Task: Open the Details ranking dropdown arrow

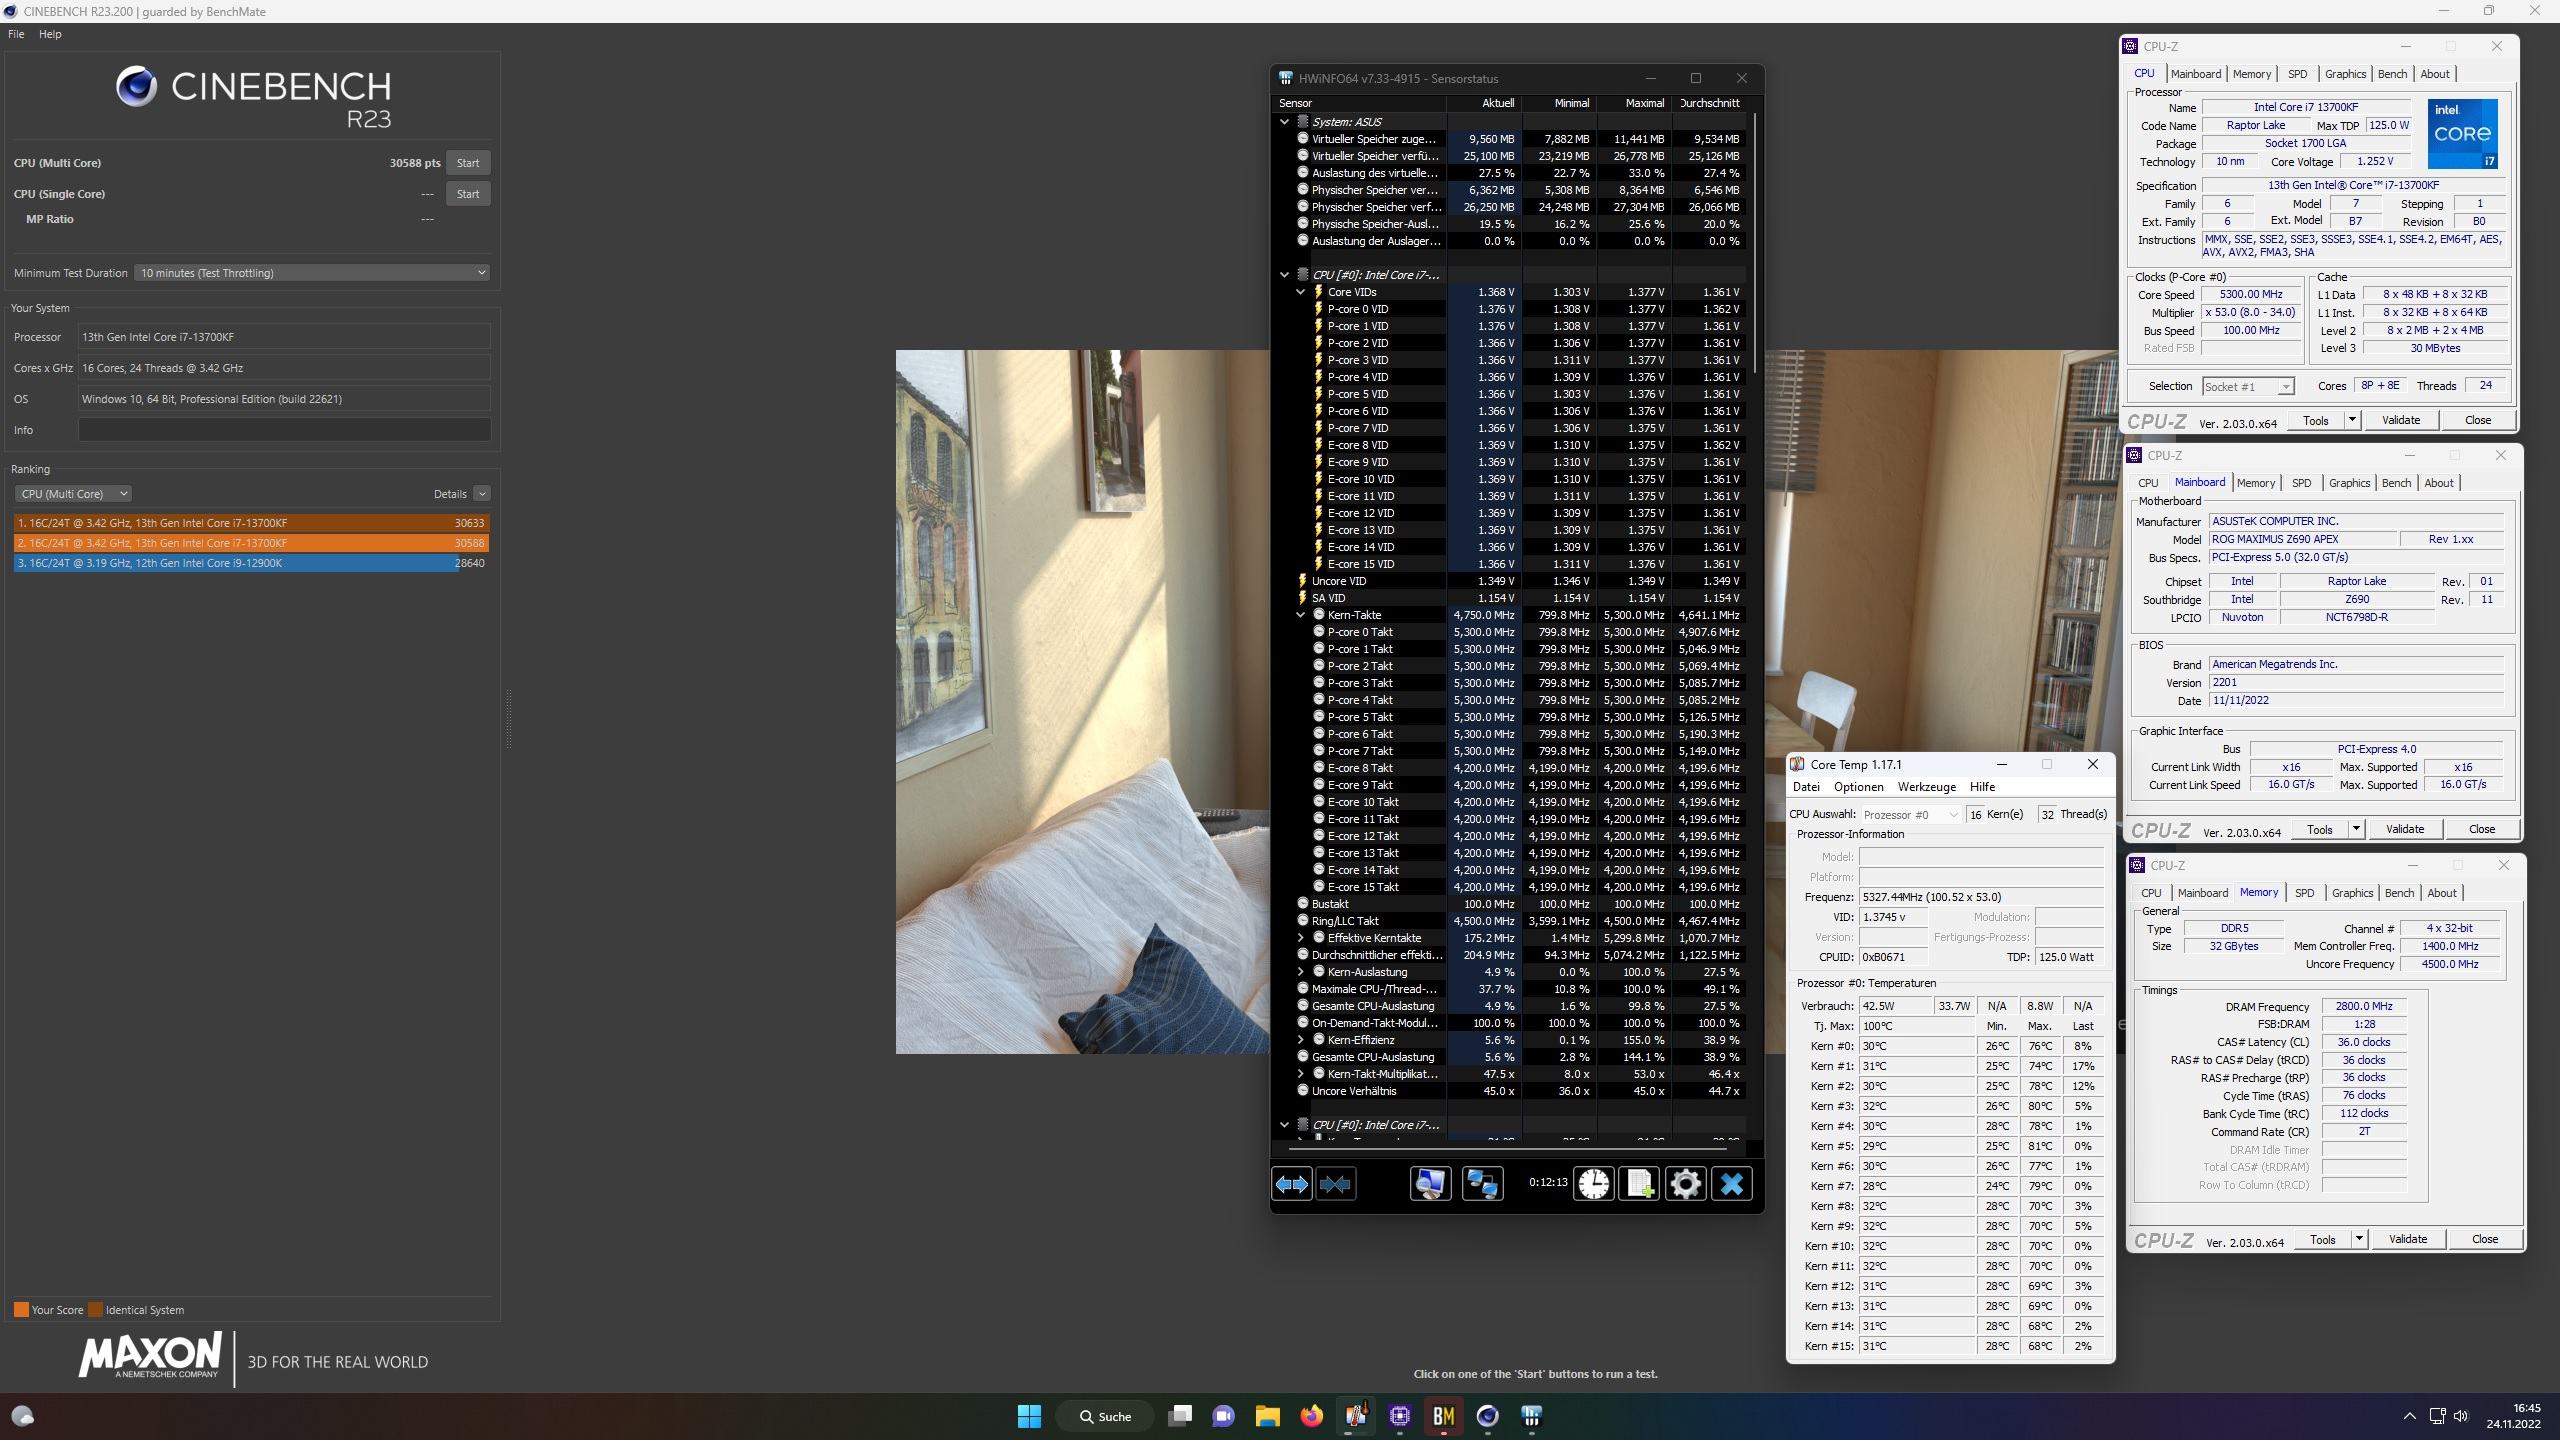Action: pos(482,494)
